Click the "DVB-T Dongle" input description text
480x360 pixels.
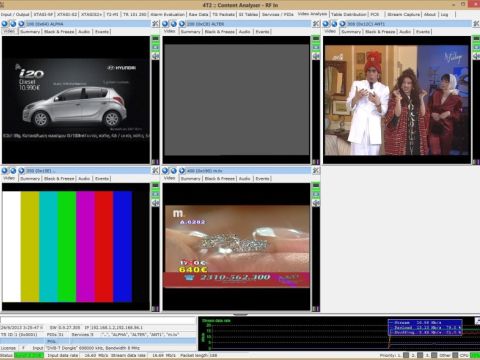(x=93, y=348)
